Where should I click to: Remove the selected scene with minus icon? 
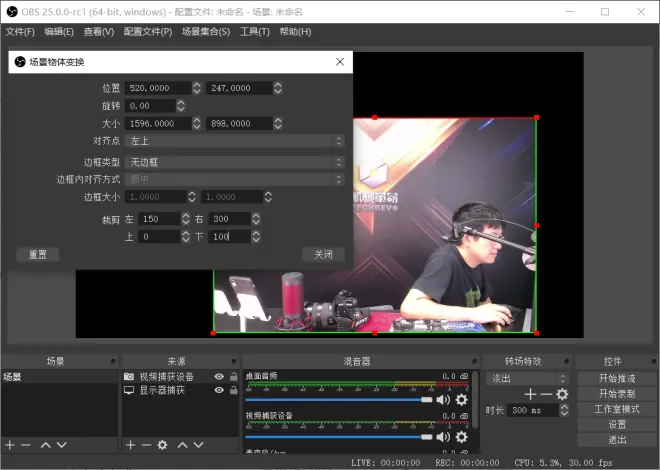tap(26, 445)
